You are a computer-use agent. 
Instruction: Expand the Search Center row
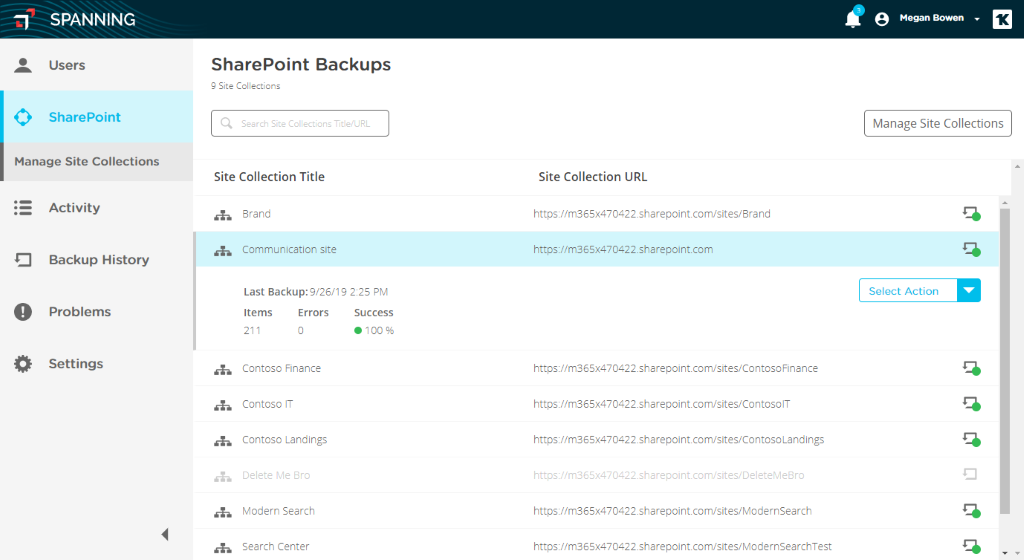pyautogui.click(x=597, y=546)
